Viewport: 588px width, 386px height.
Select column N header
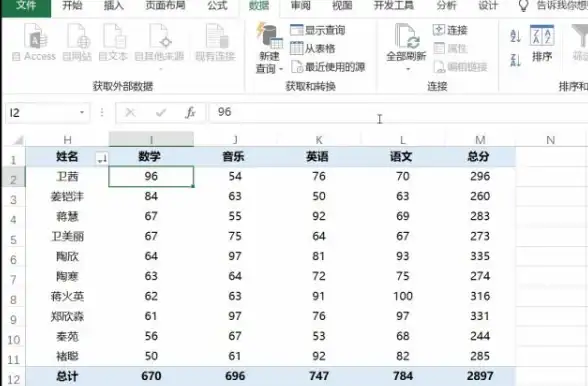tap(550, 140)
